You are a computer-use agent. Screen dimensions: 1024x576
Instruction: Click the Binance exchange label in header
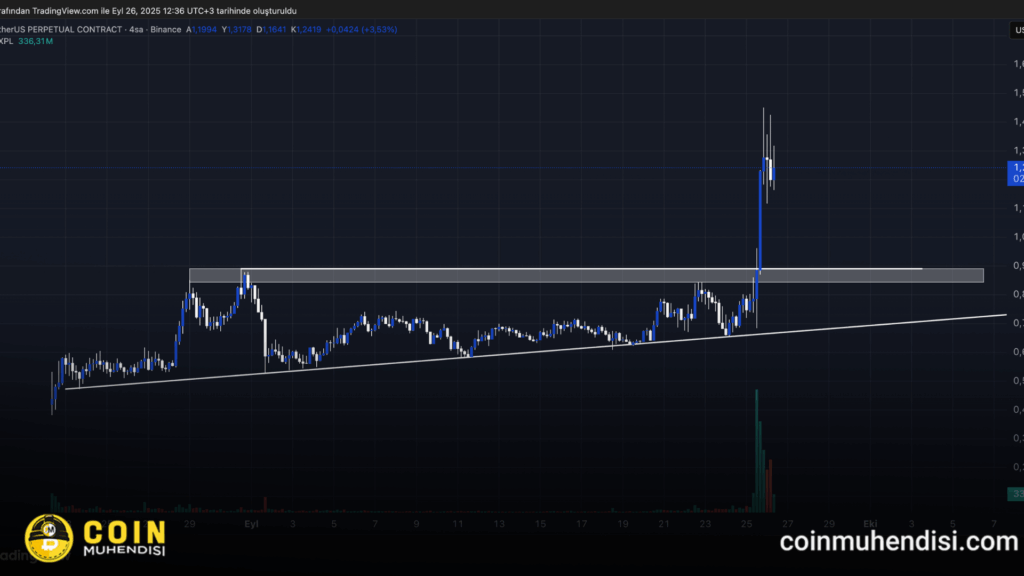click(164, 30)
